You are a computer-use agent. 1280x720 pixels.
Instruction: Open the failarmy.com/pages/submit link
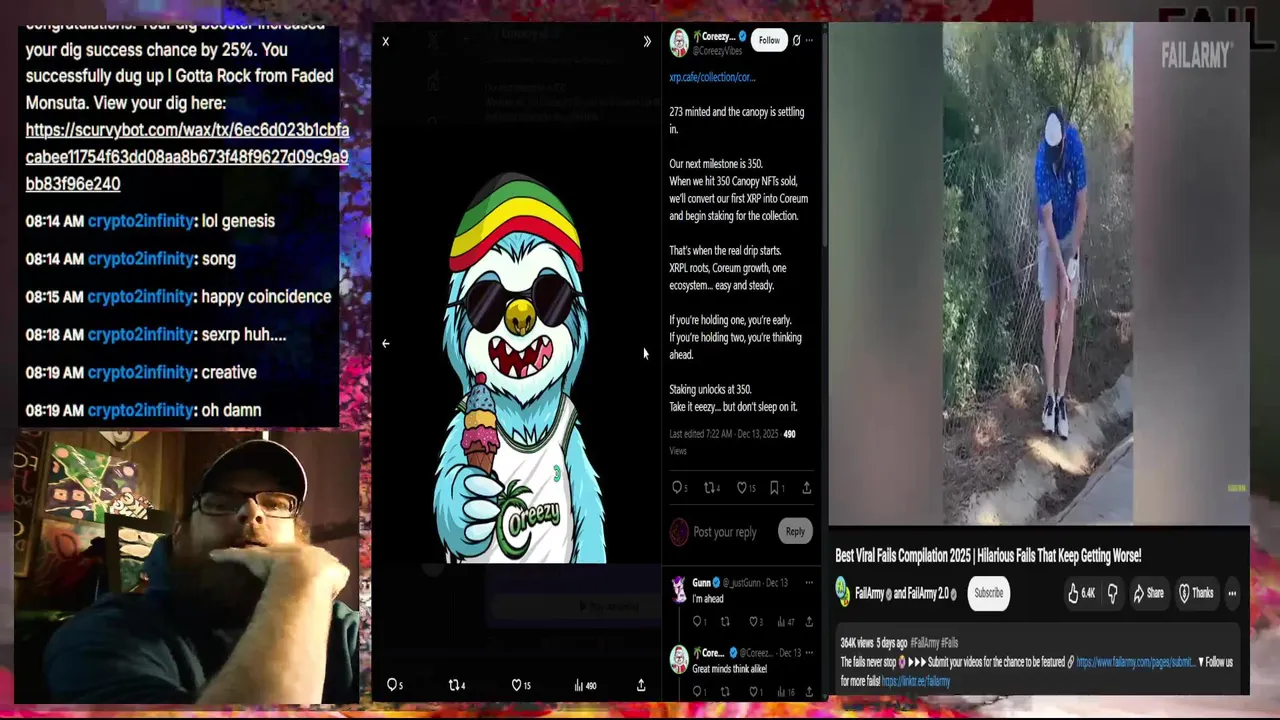pyautogui.click(x=1135, y=662)
